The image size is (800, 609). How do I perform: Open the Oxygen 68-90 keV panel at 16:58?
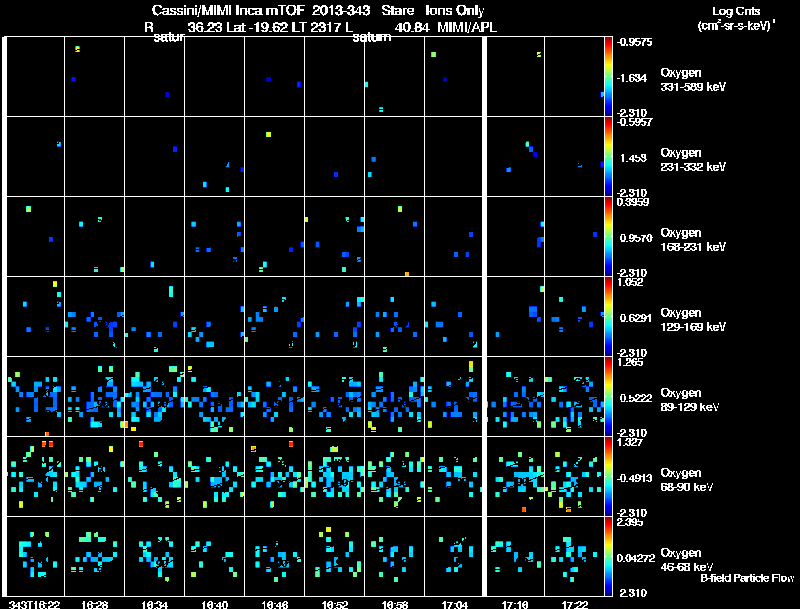[x=394, y=477]
